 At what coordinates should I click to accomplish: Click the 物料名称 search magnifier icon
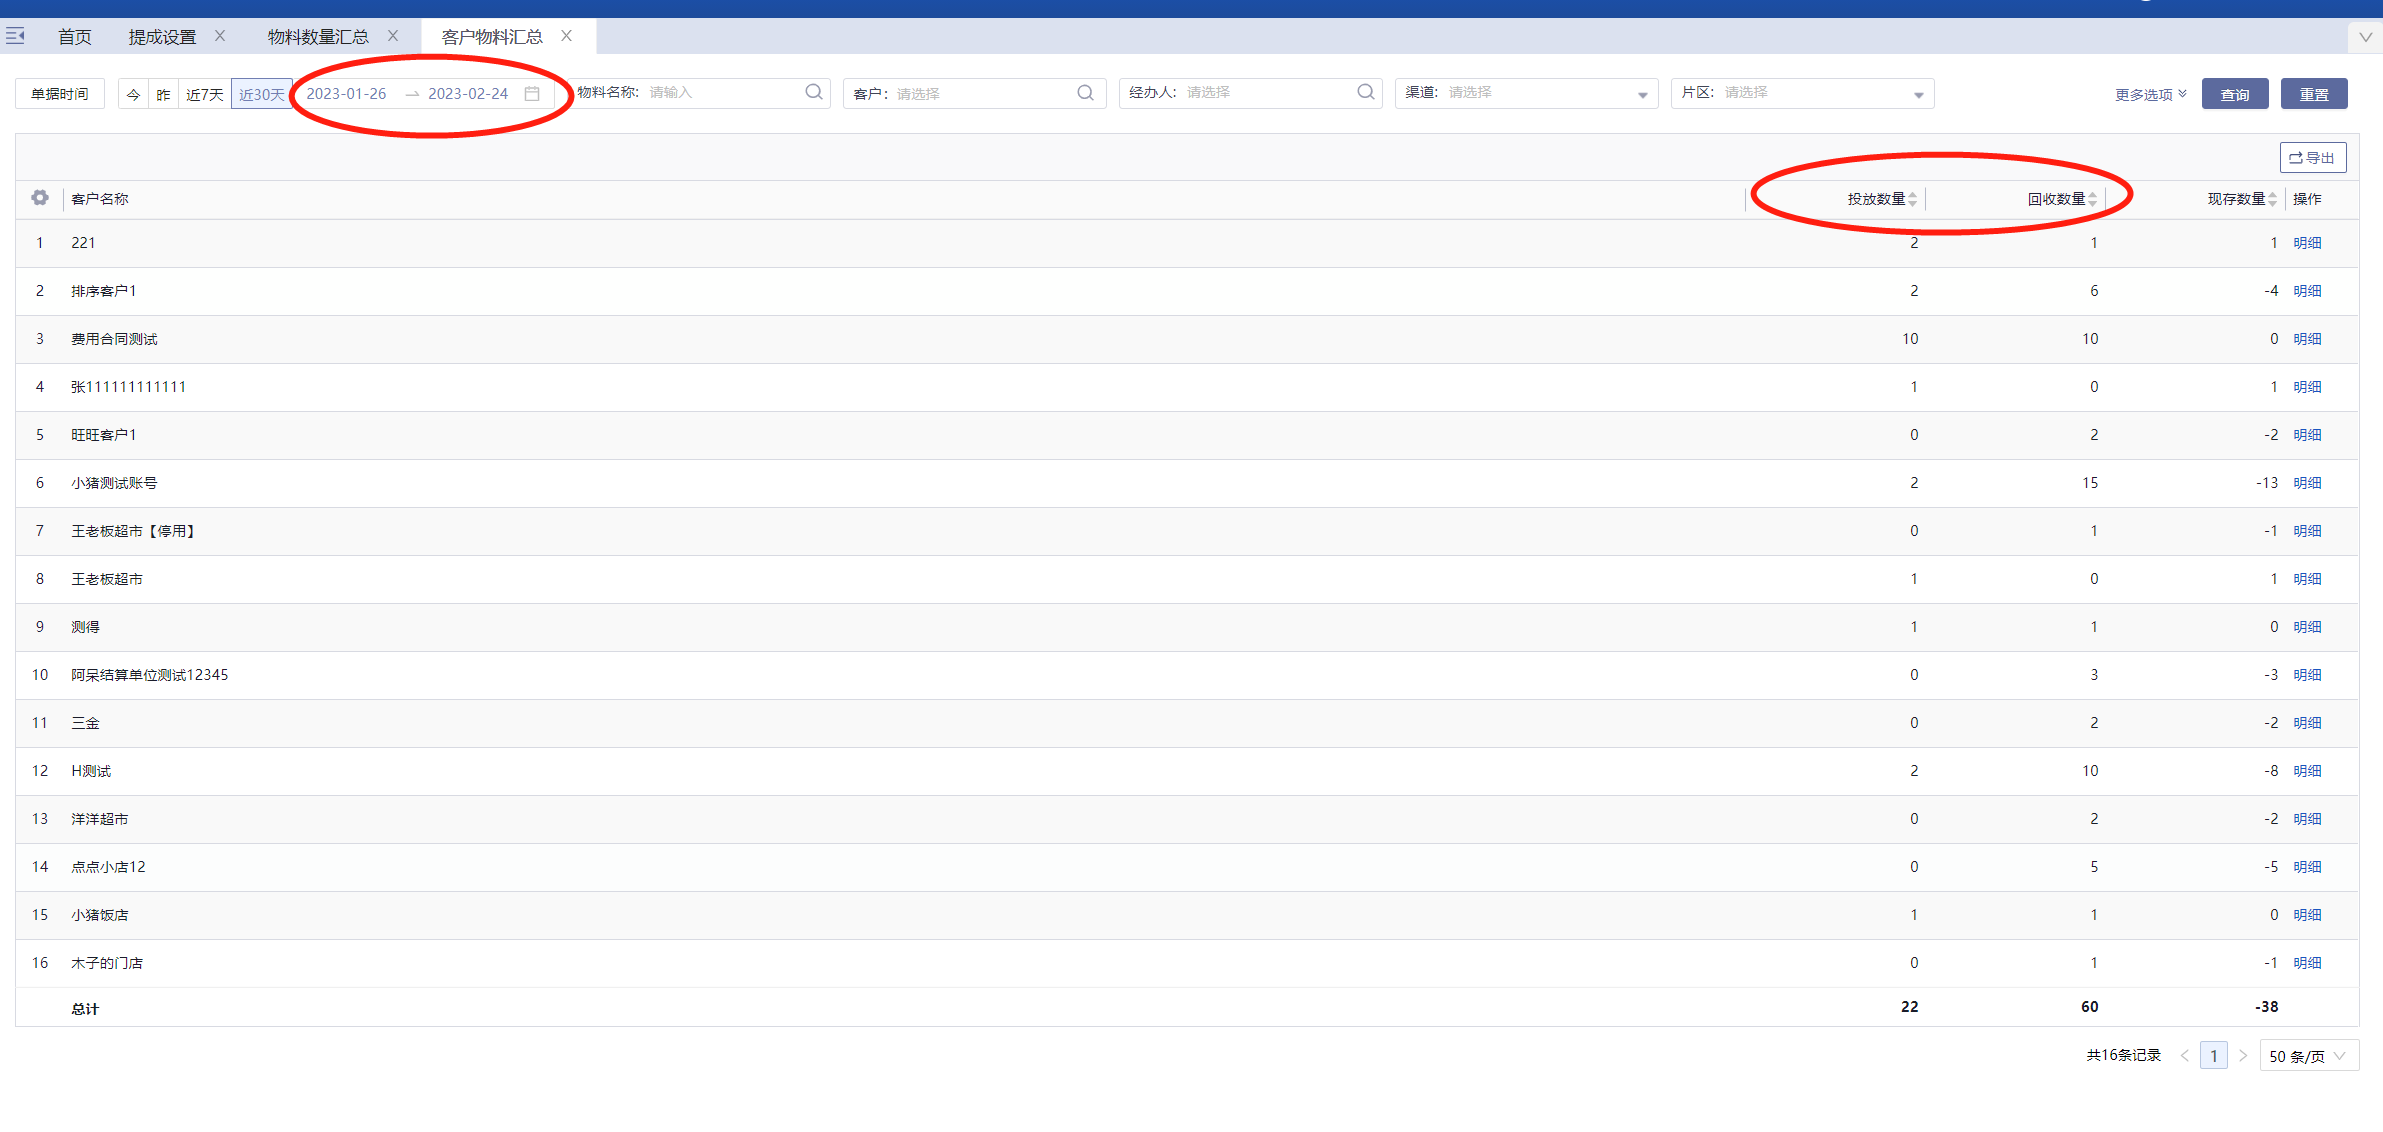pos(814,92)
